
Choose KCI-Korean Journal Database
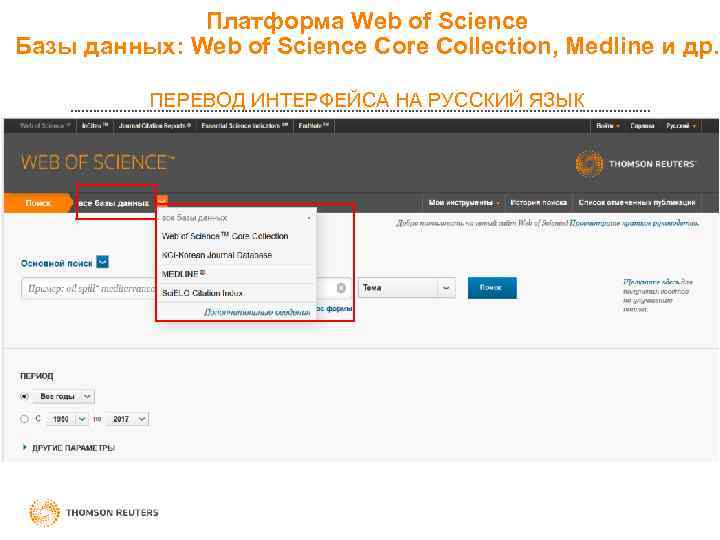pyautogui.click(x=236, y=255)
